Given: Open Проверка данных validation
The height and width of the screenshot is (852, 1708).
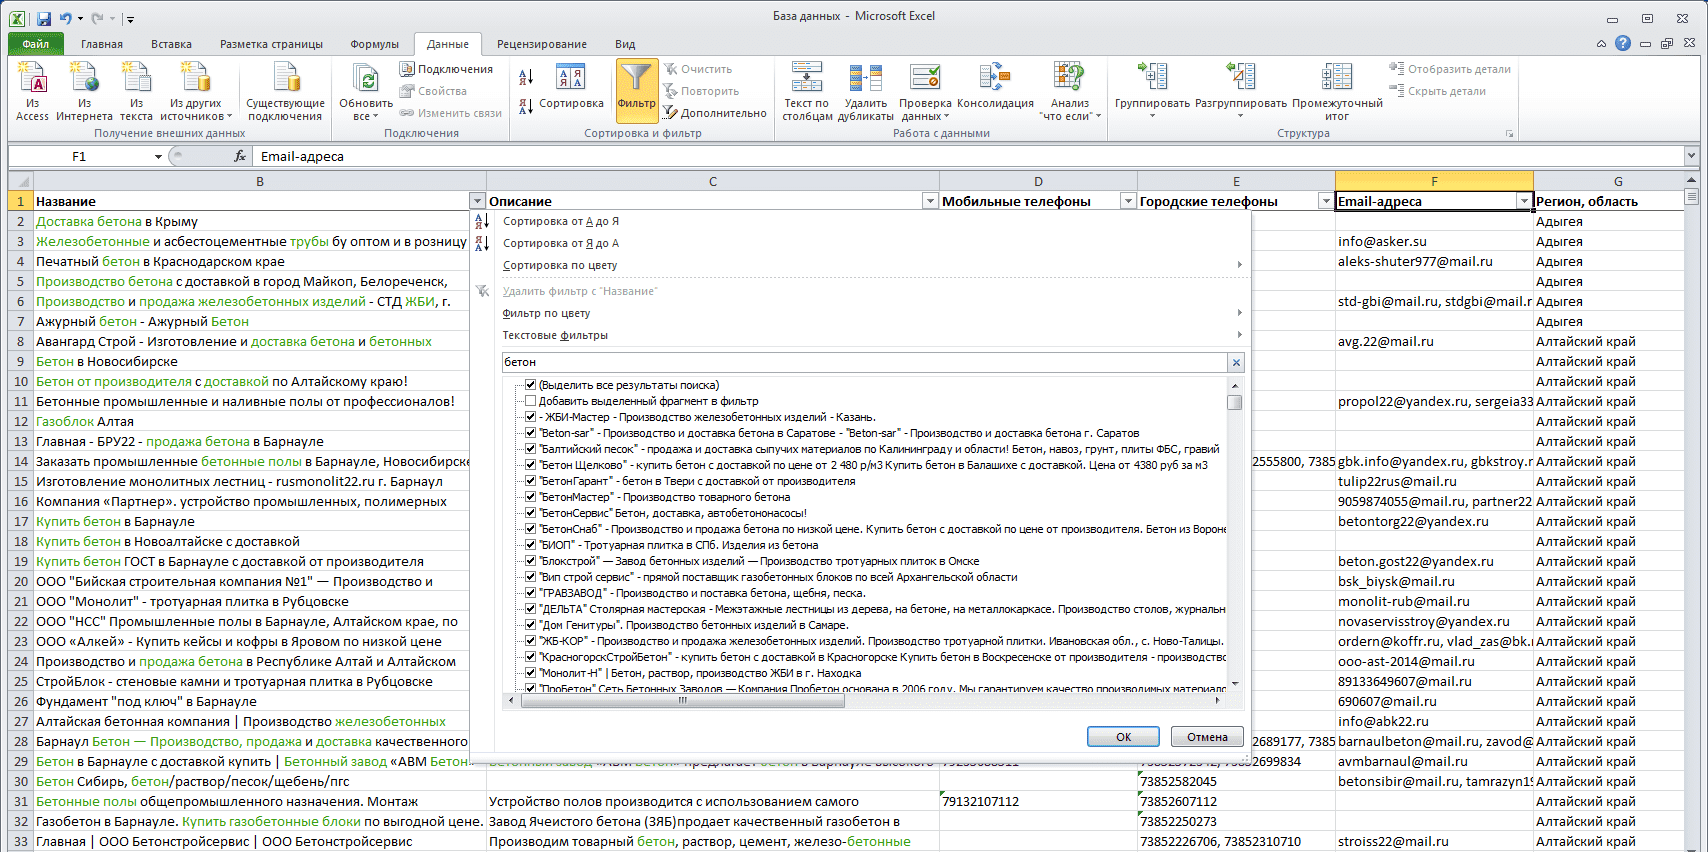Looking at the screenshot, I should click(925, 91).
